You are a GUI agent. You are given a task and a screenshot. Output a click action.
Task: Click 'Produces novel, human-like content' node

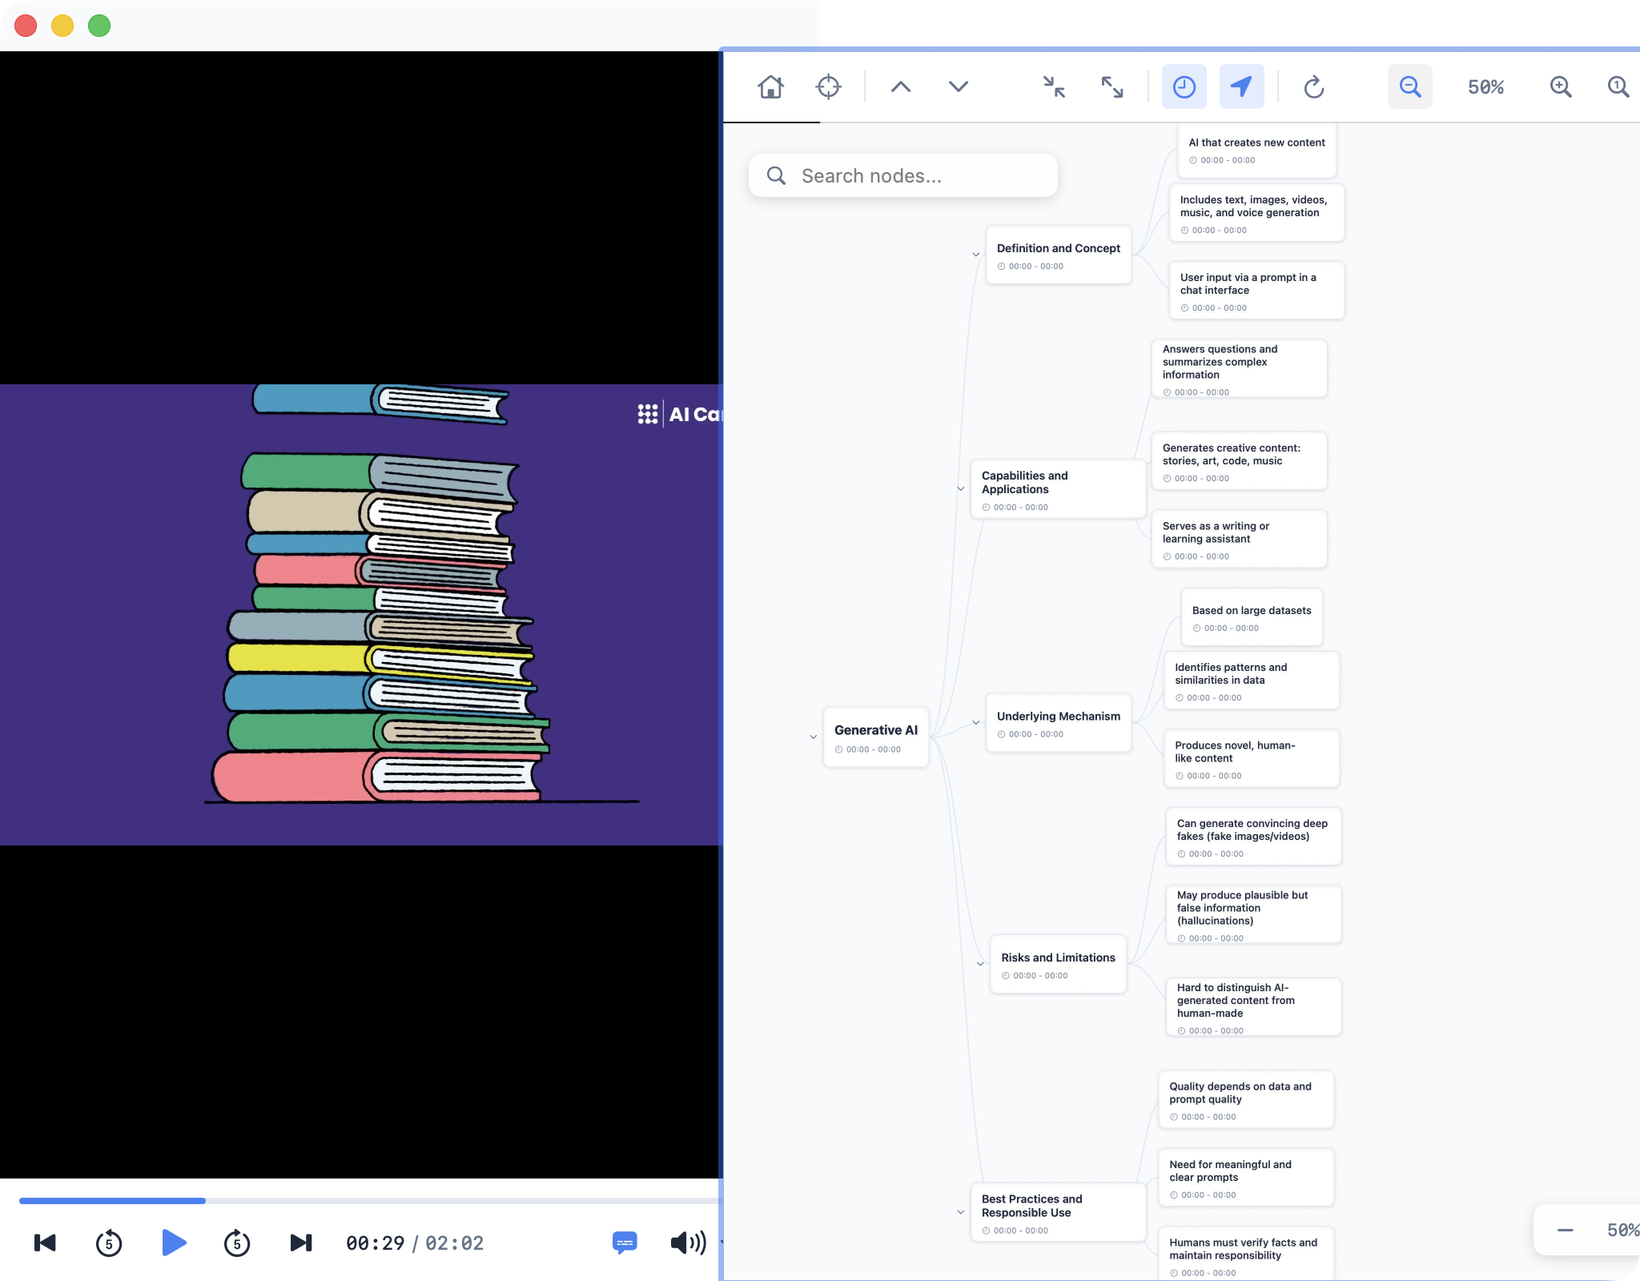coord(1251,759)
